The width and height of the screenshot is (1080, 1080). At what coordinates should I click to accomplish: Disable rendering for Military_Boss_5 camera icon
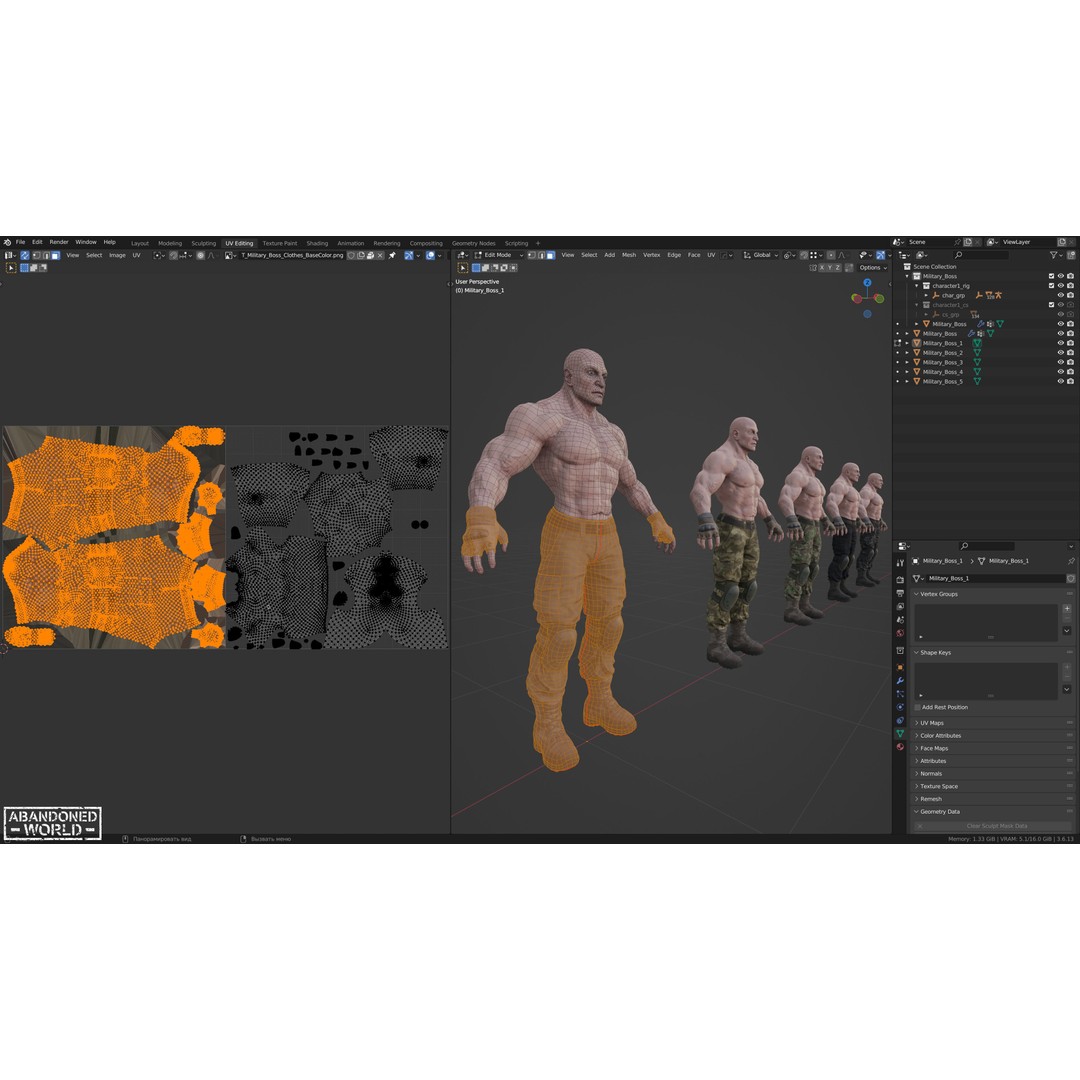coord(1070,381)
